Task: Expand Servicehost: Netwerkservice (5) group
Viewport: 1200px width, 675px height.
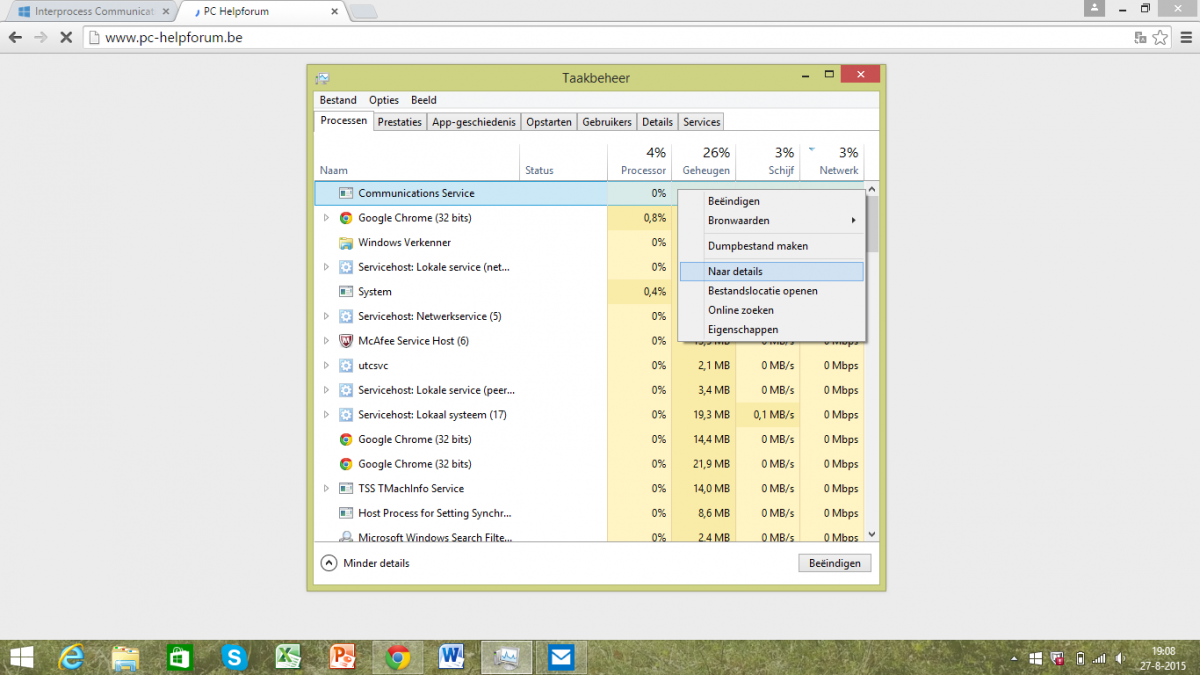Action: pyautogui.click(x=326, y=316)
